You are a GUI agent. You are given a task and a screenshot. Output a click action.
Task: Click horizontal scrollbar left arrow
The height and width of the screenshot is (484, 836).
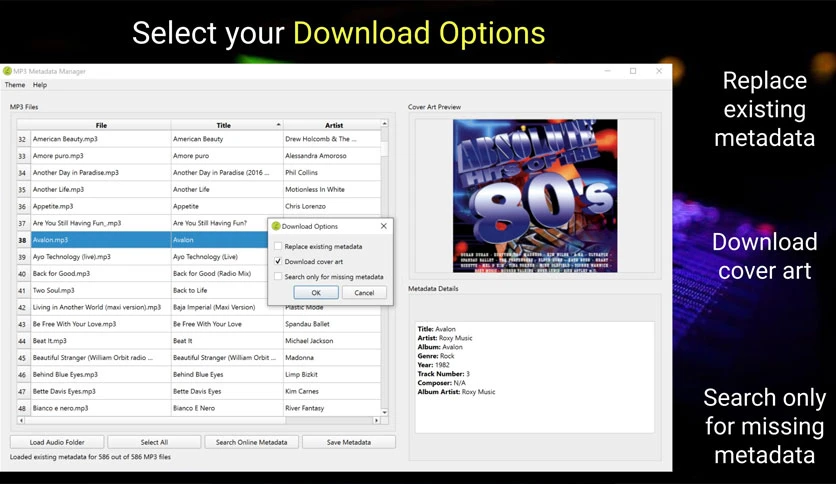coord(21,420)
